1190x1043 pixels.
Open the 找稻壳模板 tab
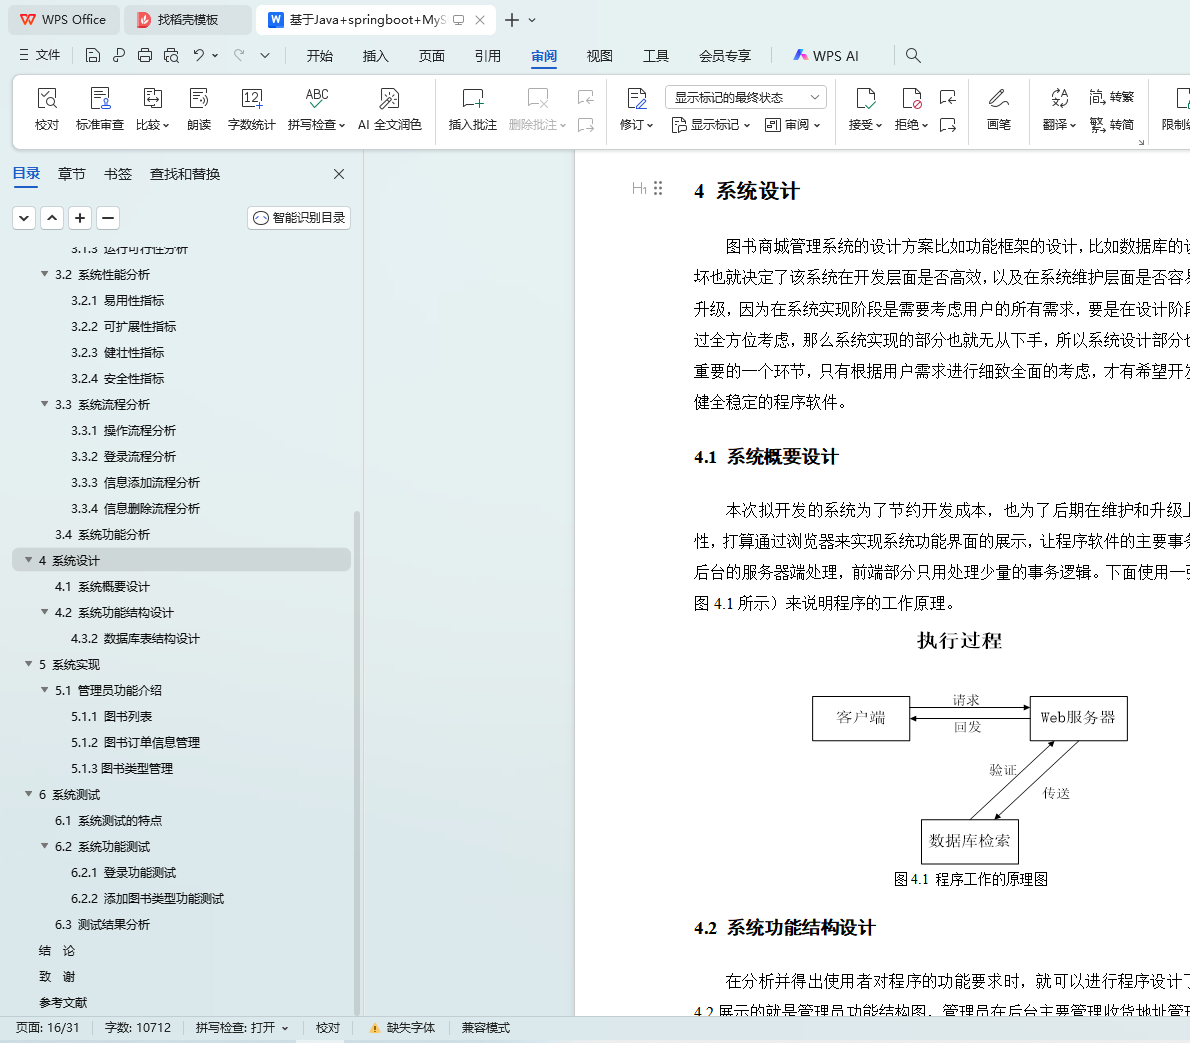coord(187,20)
